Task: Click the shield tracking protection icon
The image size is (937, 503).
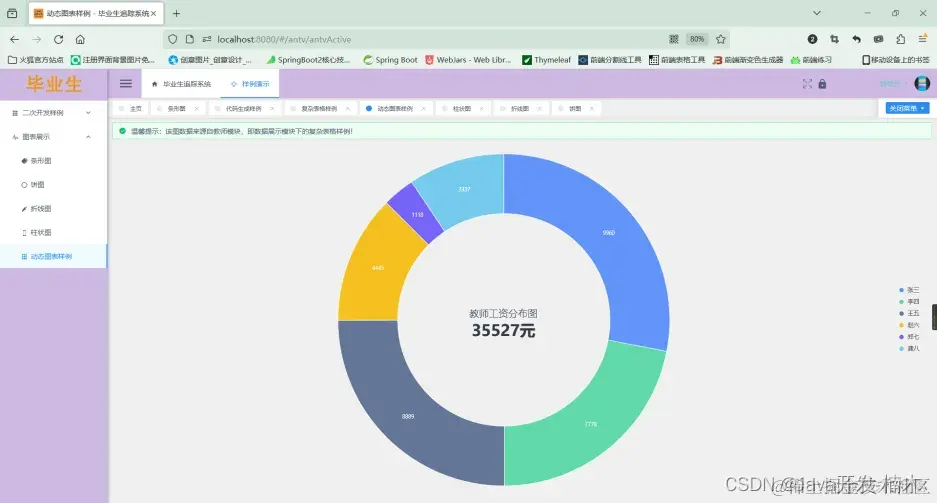Action: [173, 39]
